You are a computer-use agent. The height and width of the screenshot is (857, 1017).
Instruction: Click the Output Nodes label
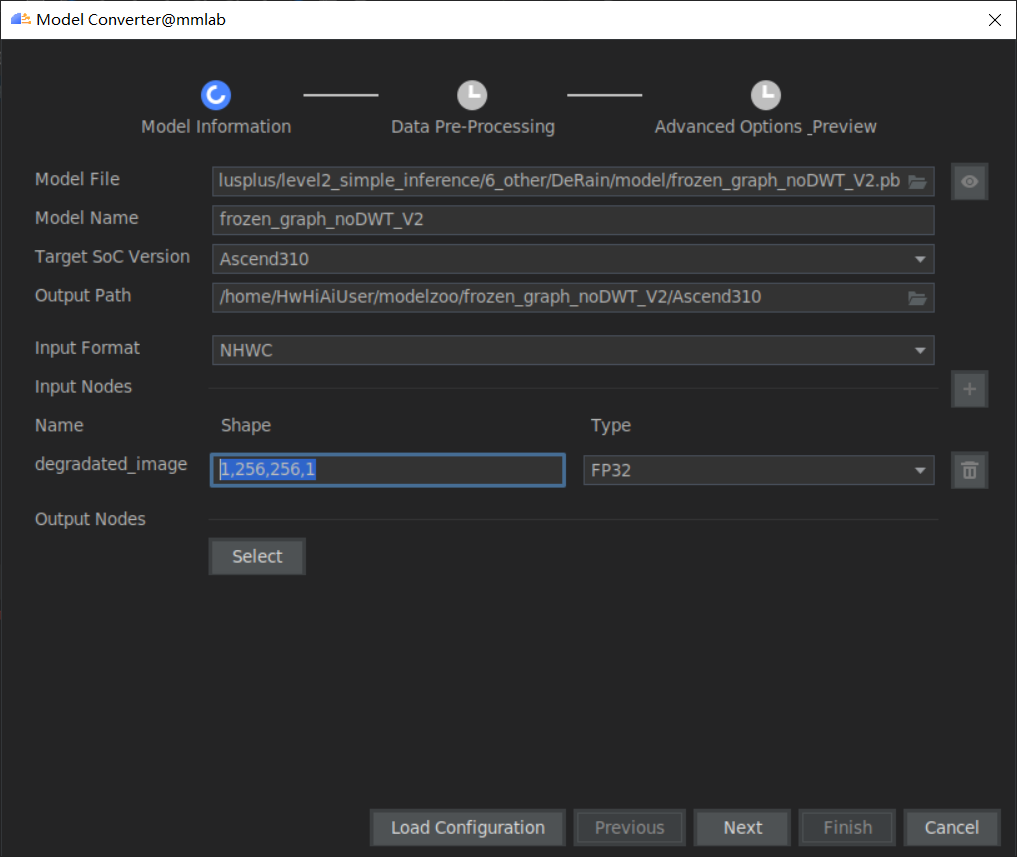click(90, 519)
